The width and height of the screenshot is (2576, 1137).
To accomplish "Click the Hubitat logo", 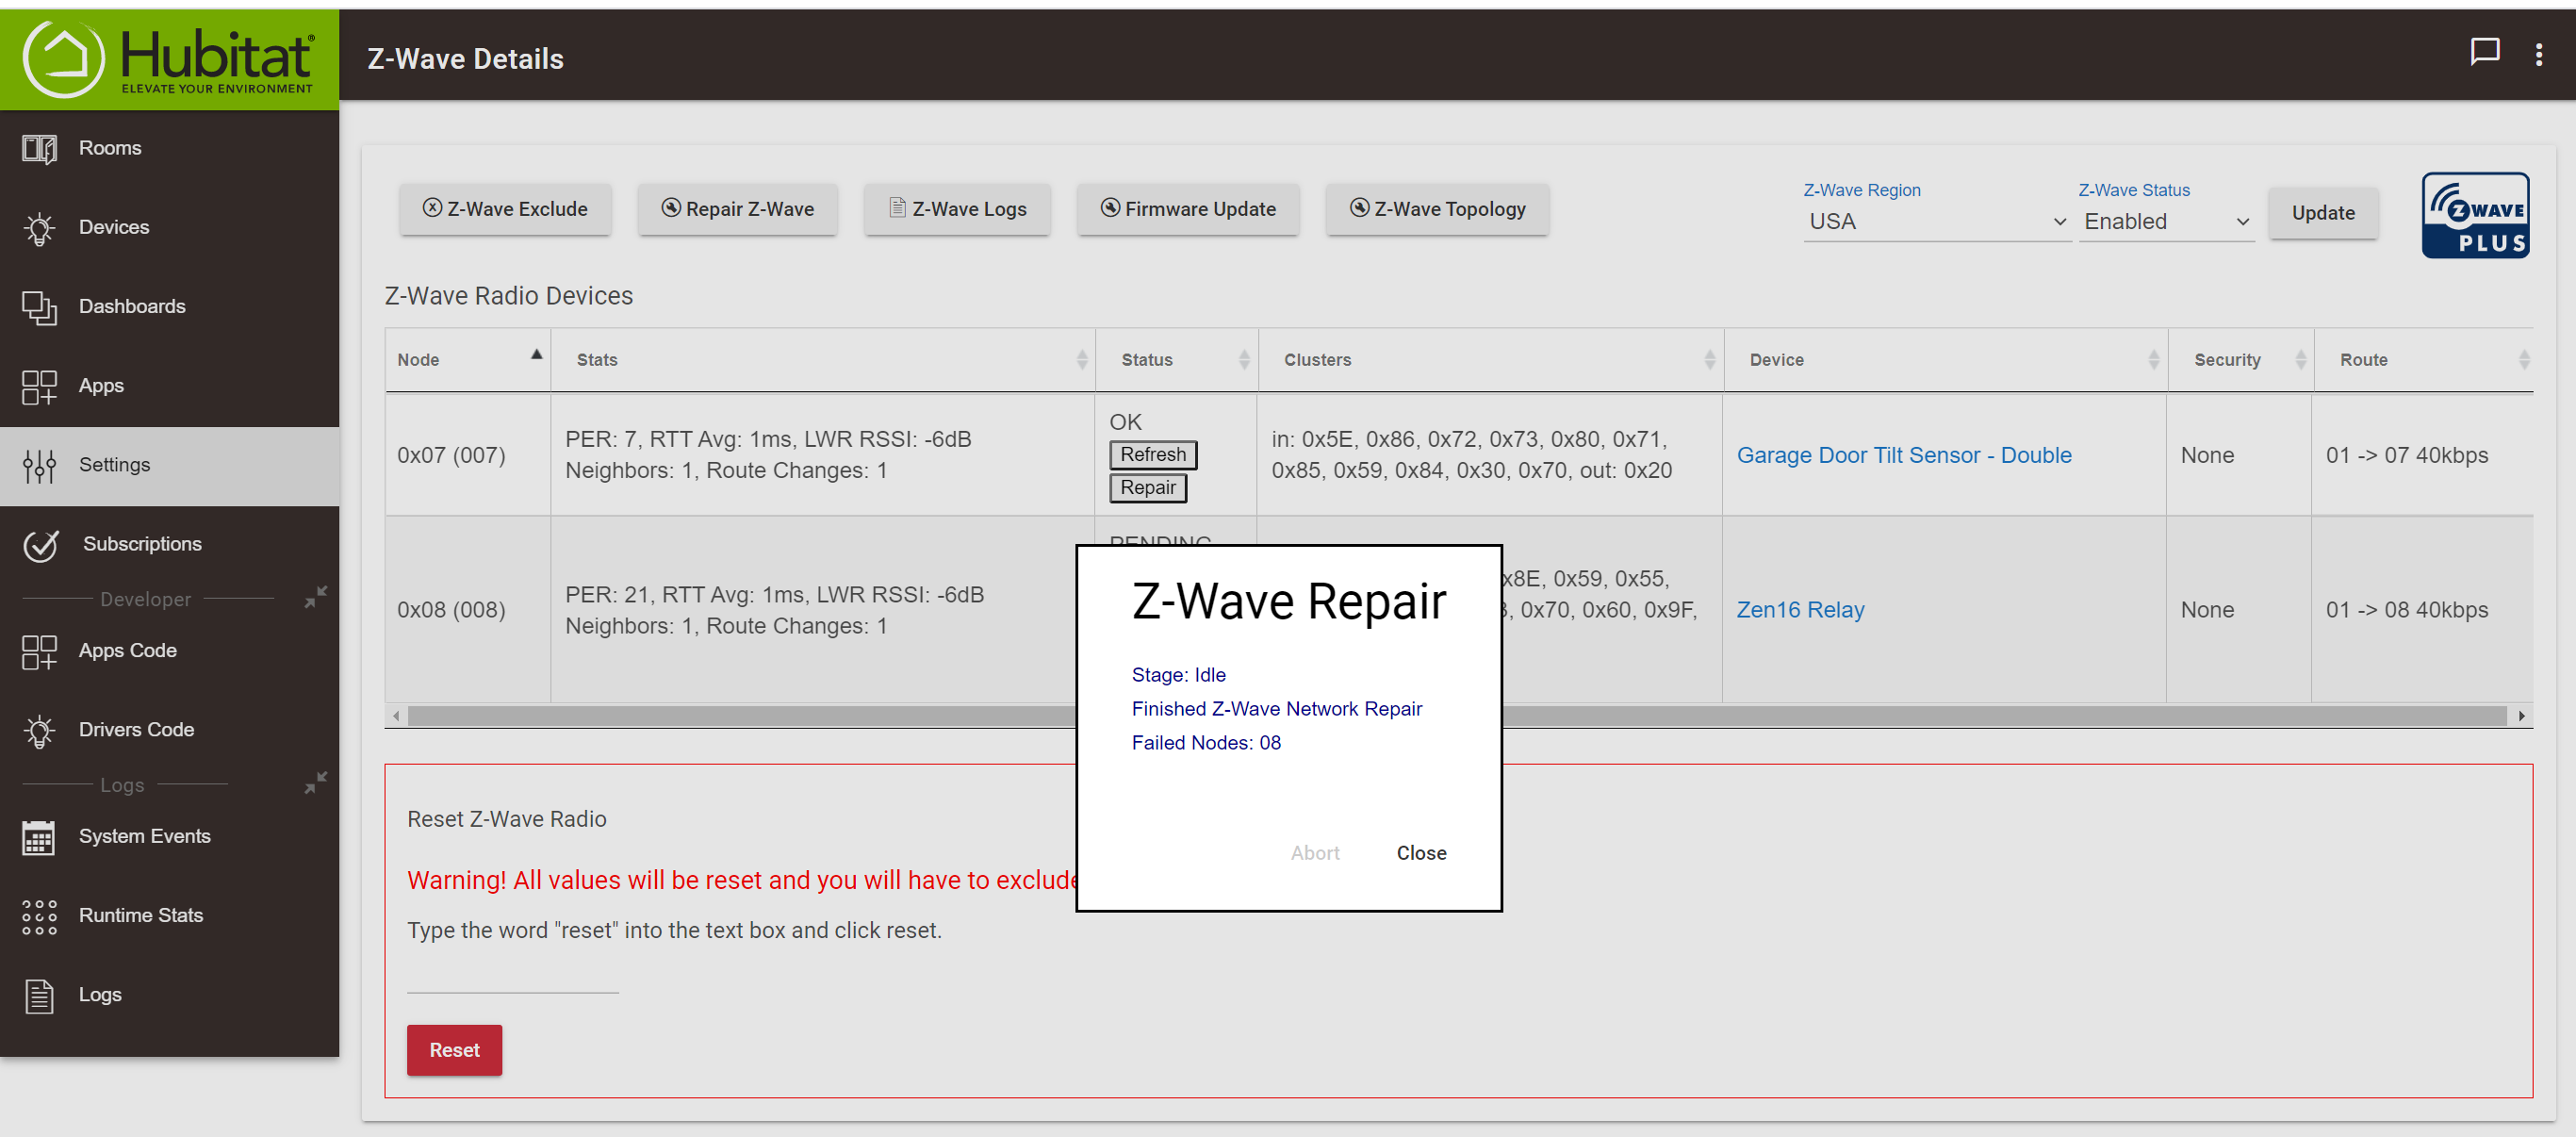I will [x=169, y=58].
